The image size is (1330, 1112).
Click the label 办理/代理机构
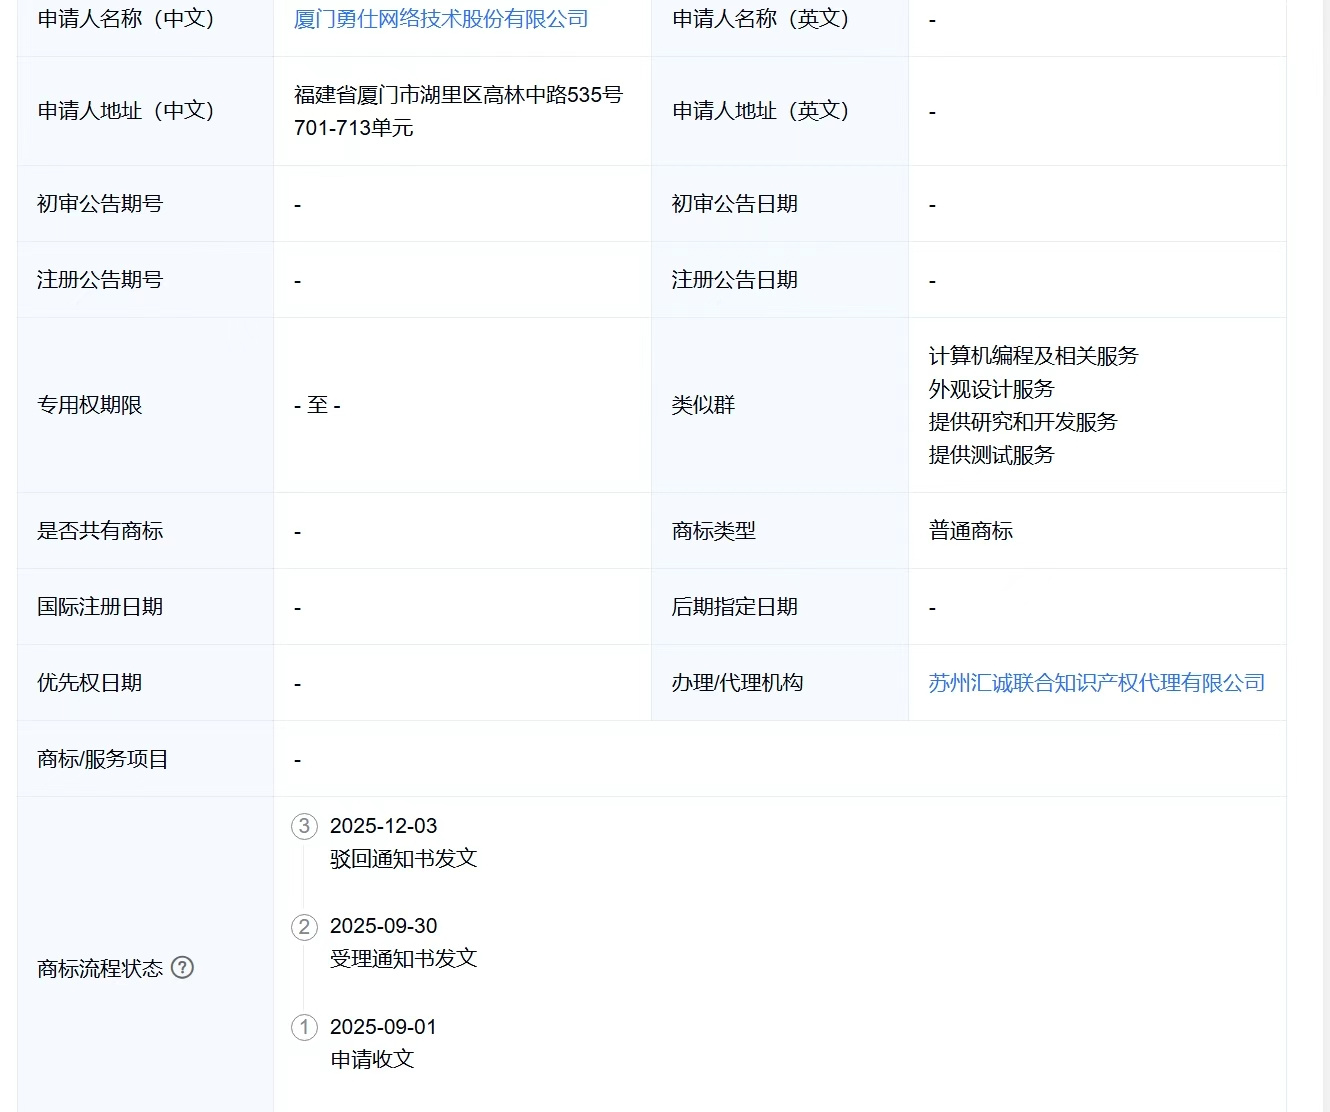pyautogui.click(x=738, y=683)
